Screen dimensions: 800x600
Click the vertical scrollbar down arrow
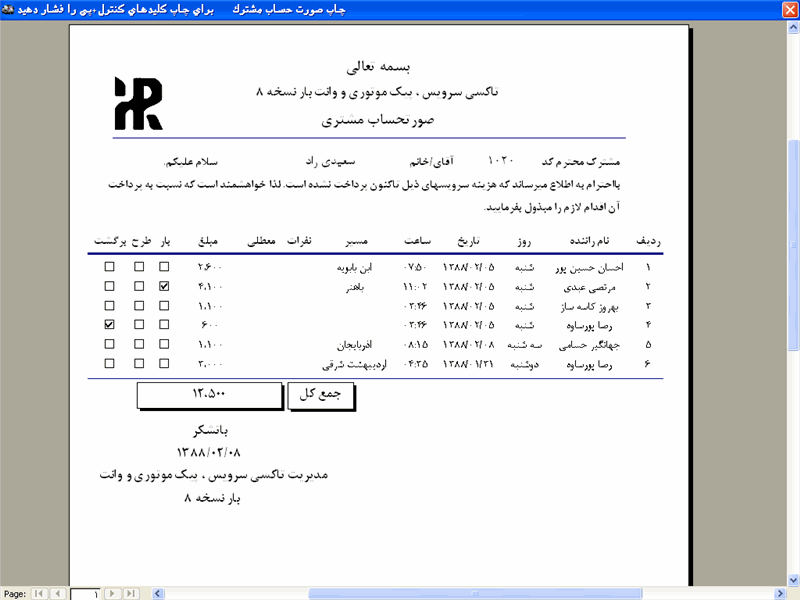[x=793, y=580]
